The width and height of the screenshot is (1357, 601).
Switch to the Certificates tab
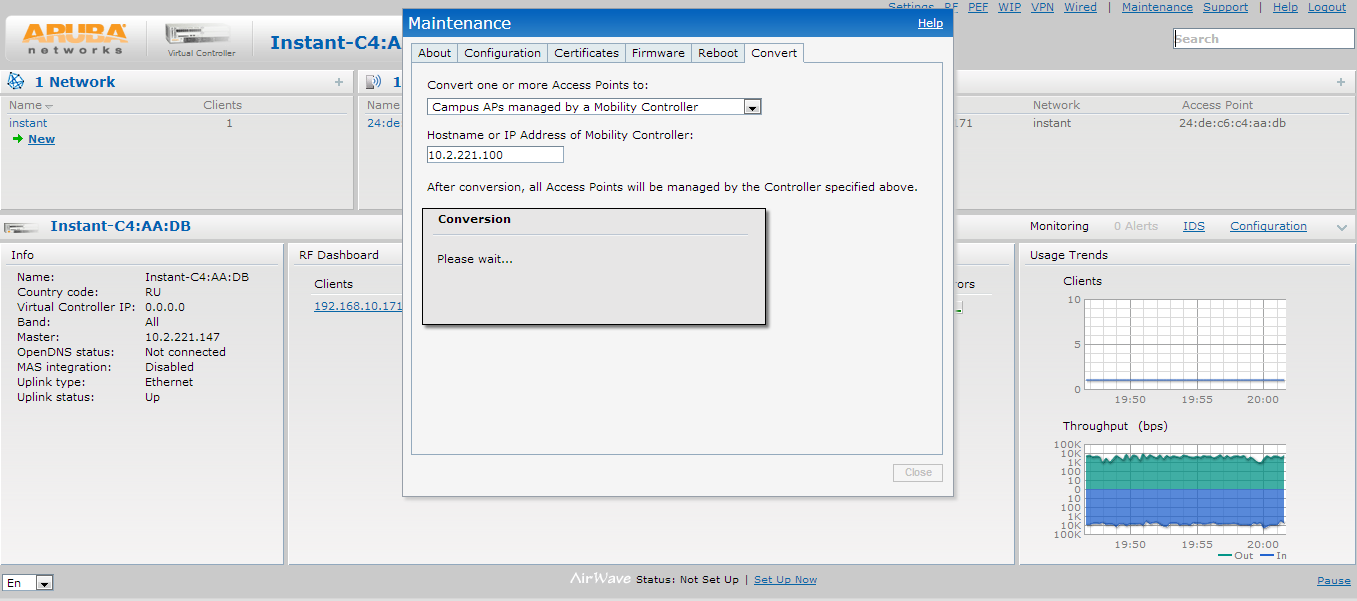coord(586,53)
